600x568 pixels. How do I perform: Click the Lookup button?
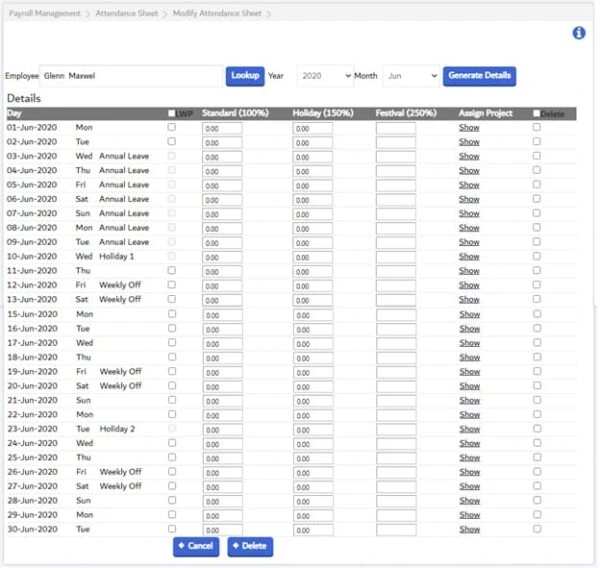(245, 76)
